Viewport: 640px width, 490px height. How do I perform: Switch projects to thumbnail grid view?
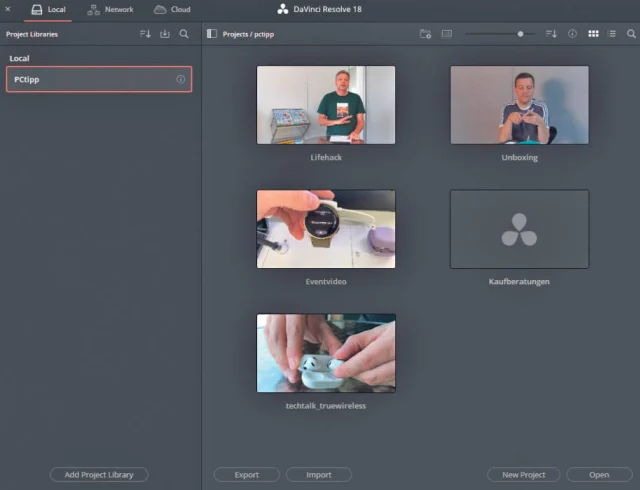[593, 34]
